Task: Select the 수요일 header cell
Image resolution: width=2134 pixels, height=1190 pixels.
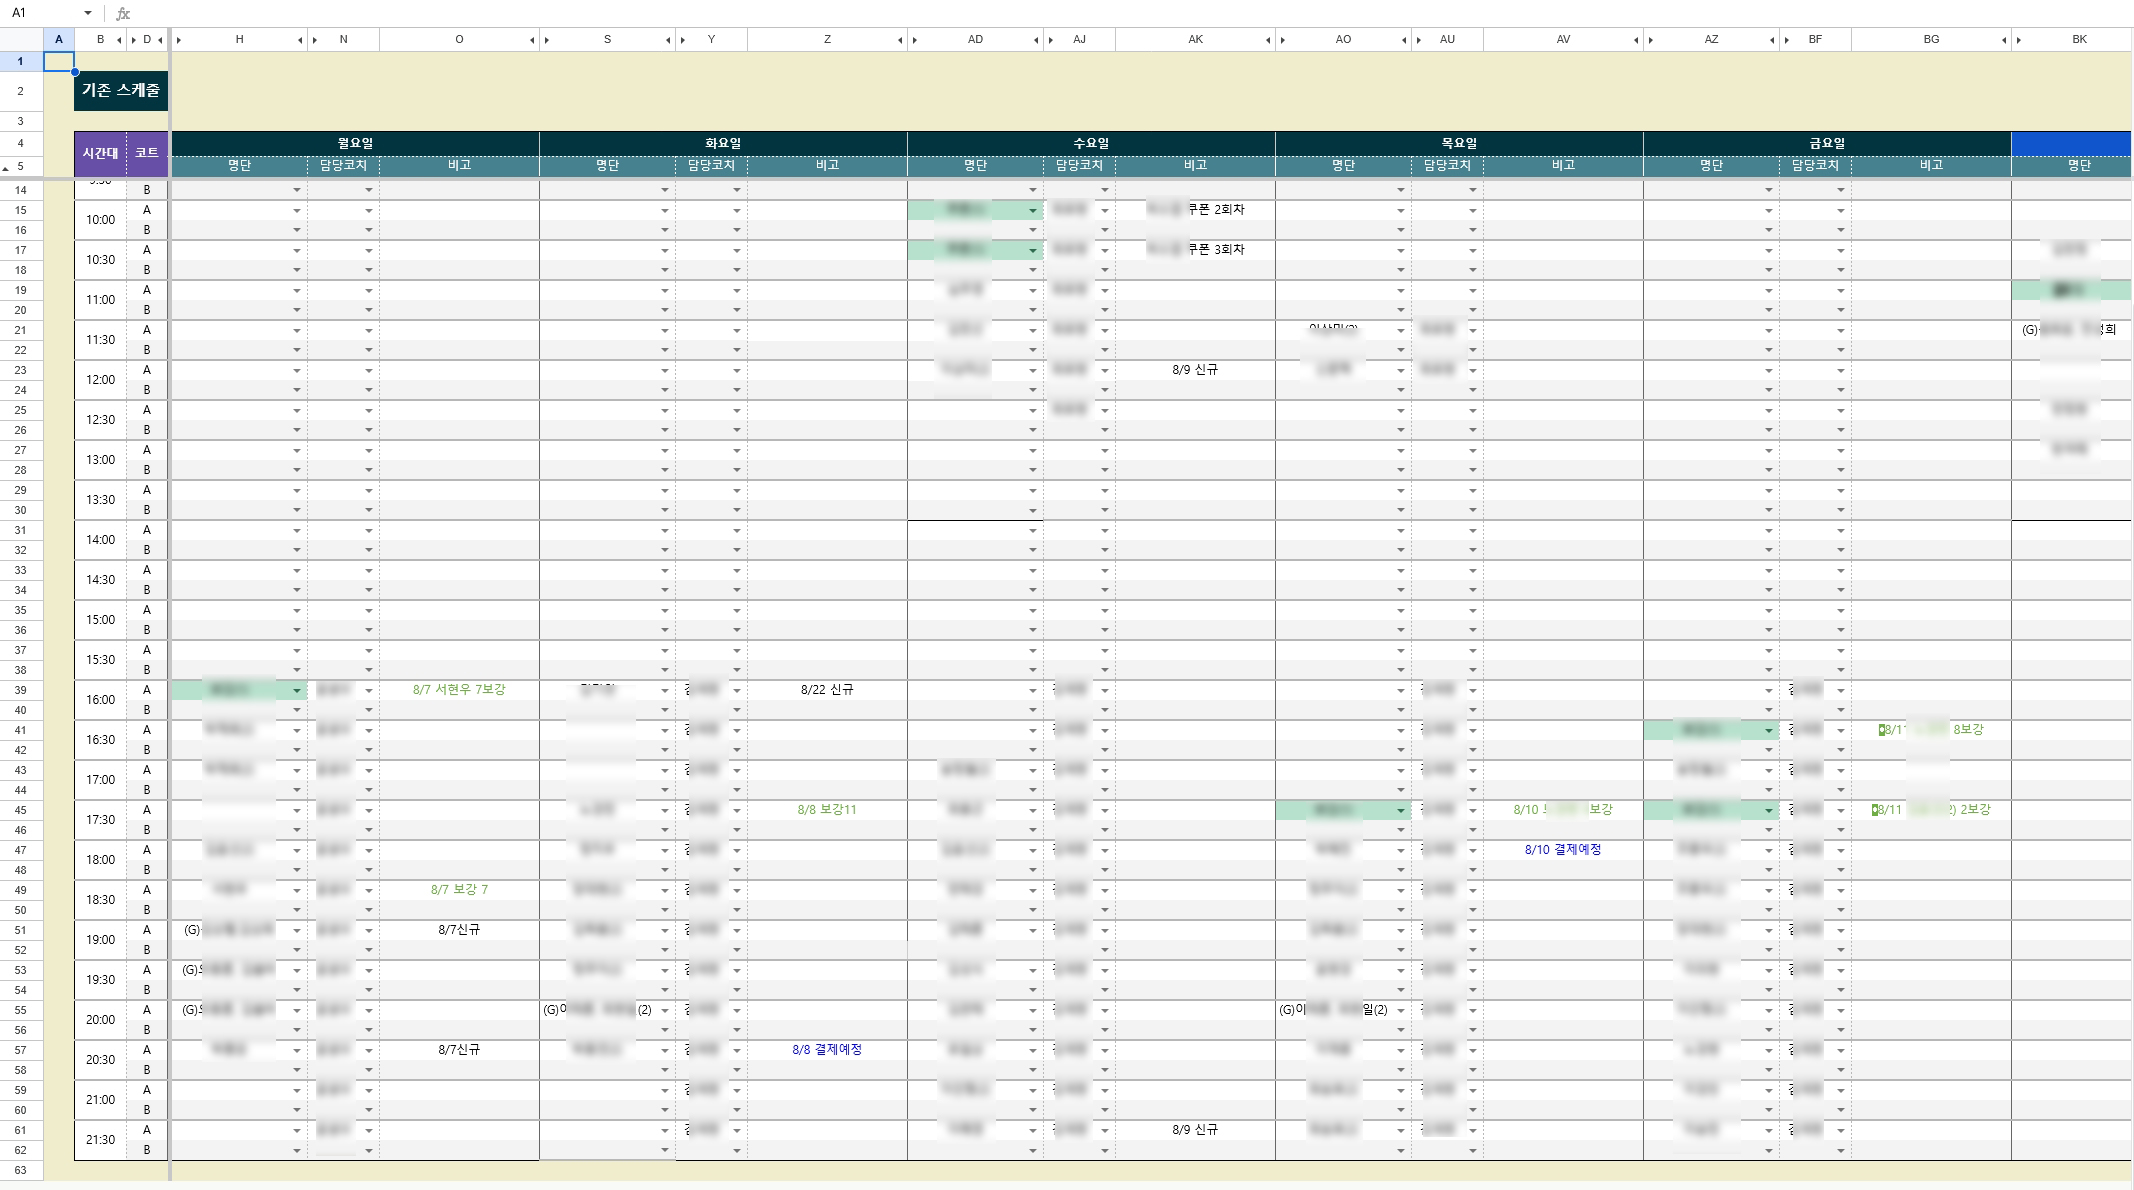Action: (1091, 143)
